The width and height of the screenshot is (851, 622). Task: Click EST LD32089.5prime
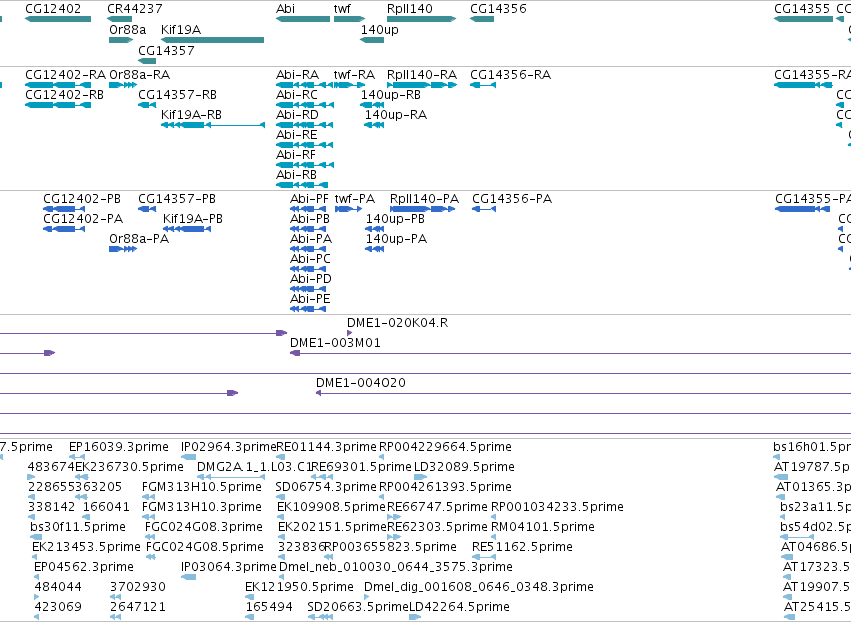click(420, 477)
